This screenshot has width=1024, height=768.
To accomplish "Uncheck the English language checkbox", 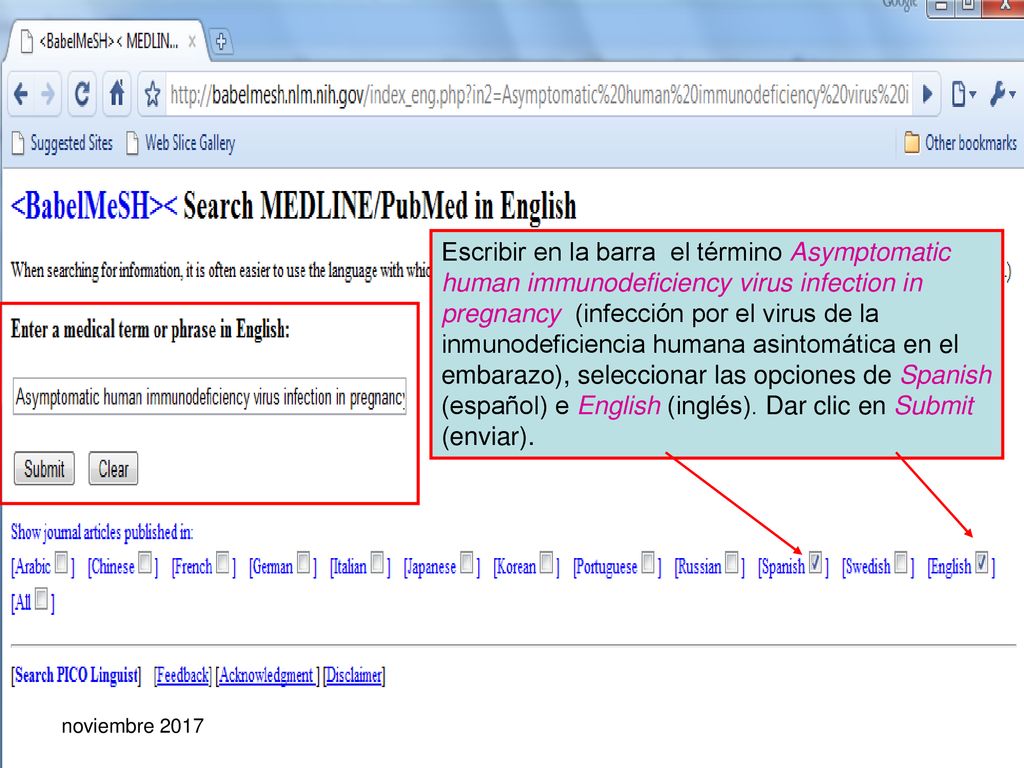I will point(982,562).
